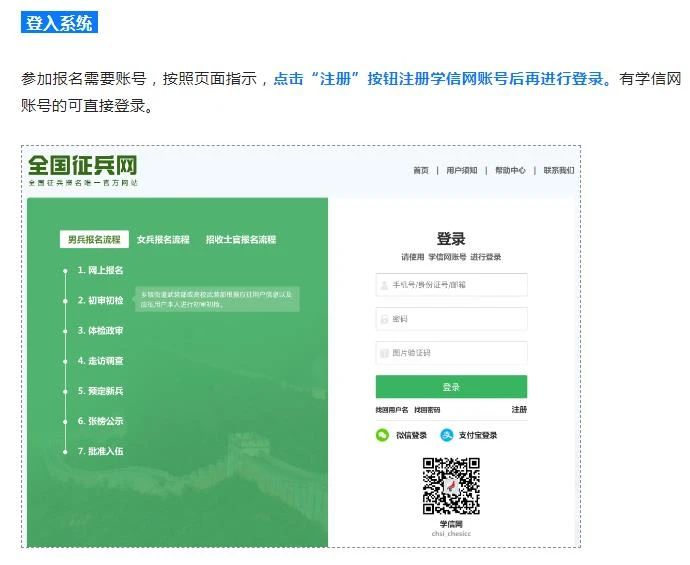690x565 pixels.
Task: Click the WeChat login icon
Action: [x=382, y=435]
